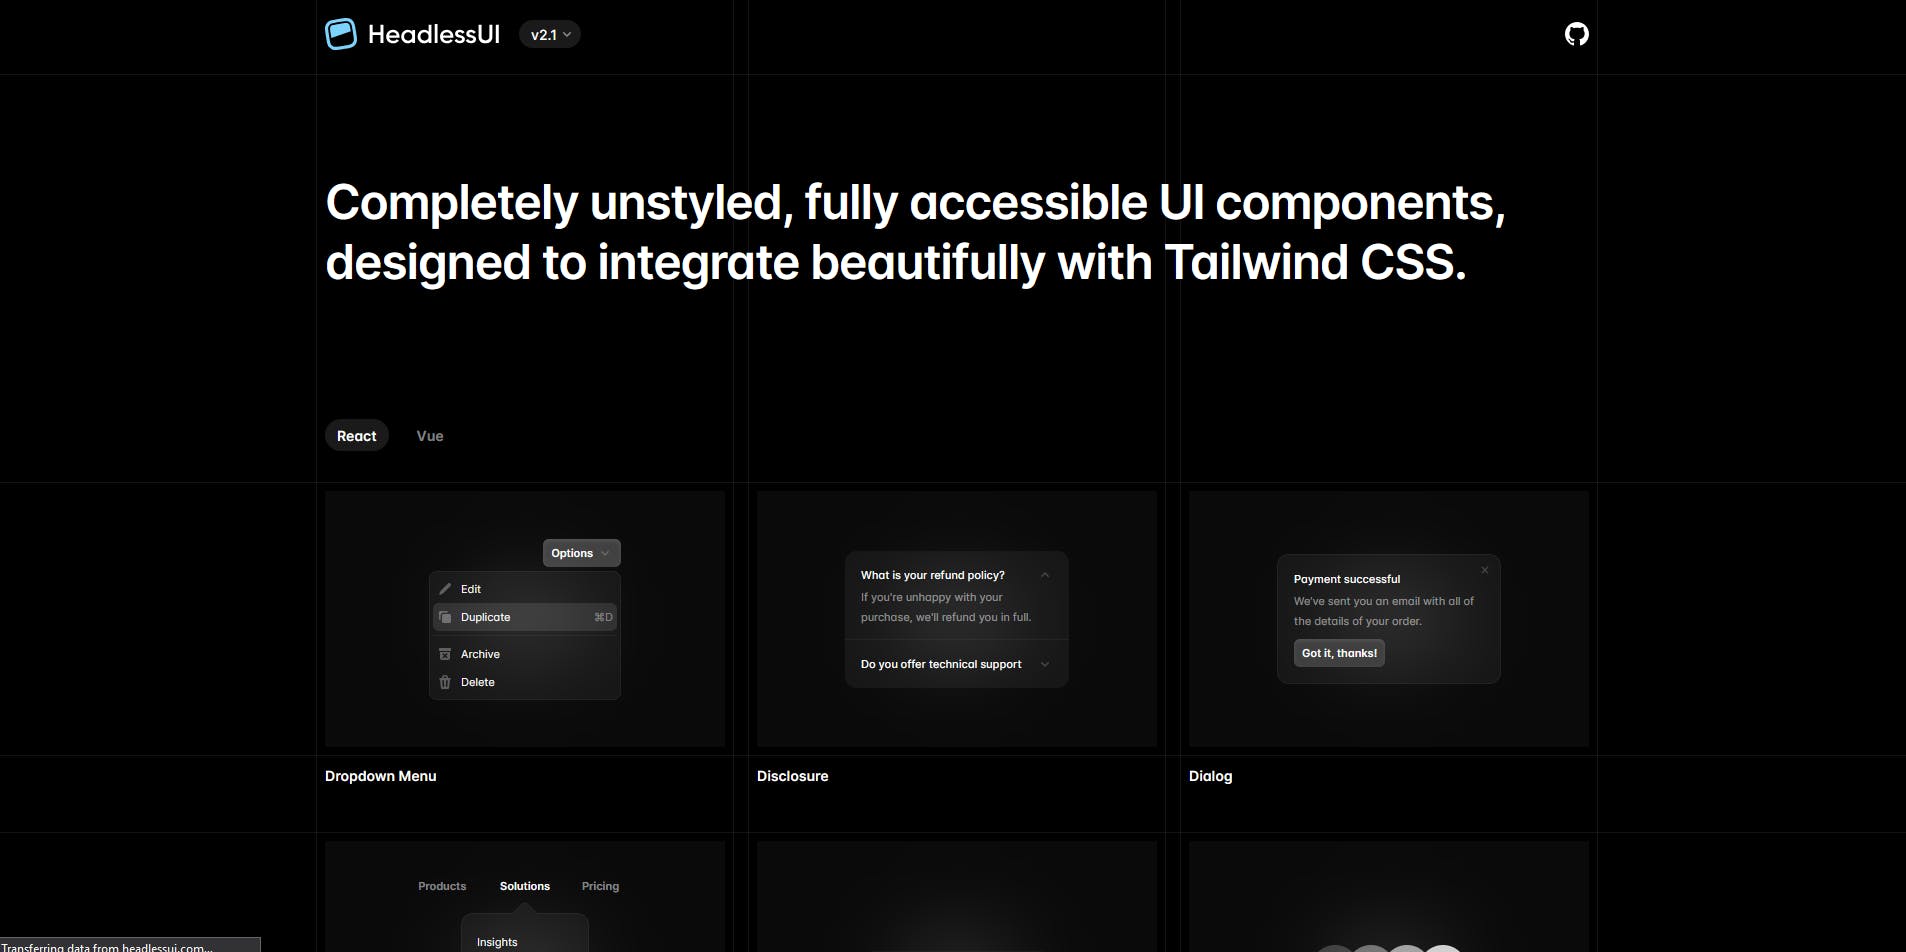The width and height of the screenshot is (1906, 952).
Task: Expand the technical support question chevron
Action: 1044,664
